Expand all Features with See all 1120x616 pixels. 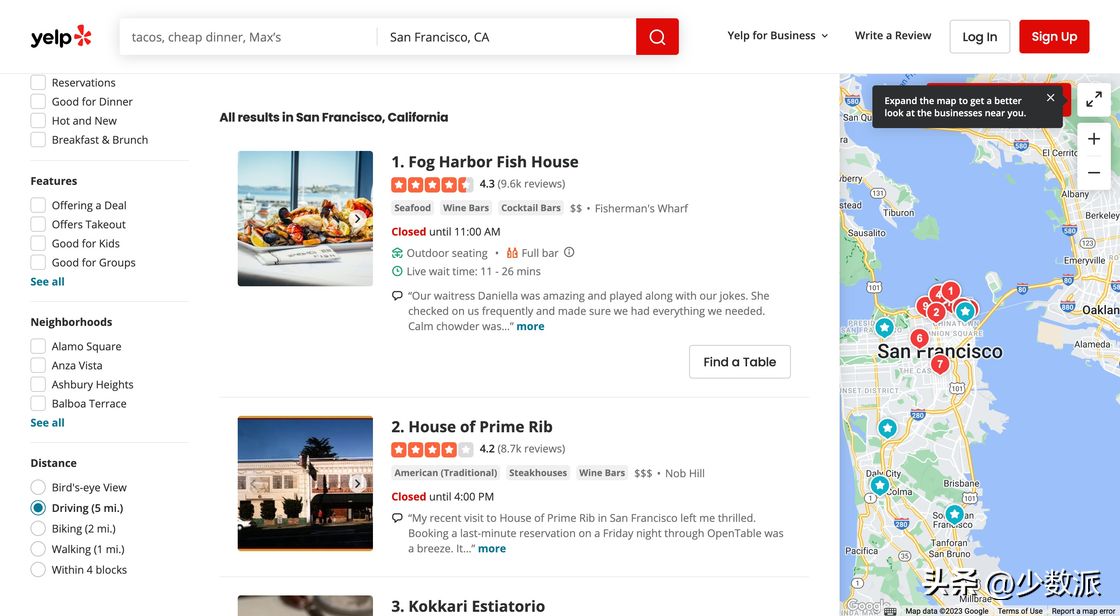point(47,282)
